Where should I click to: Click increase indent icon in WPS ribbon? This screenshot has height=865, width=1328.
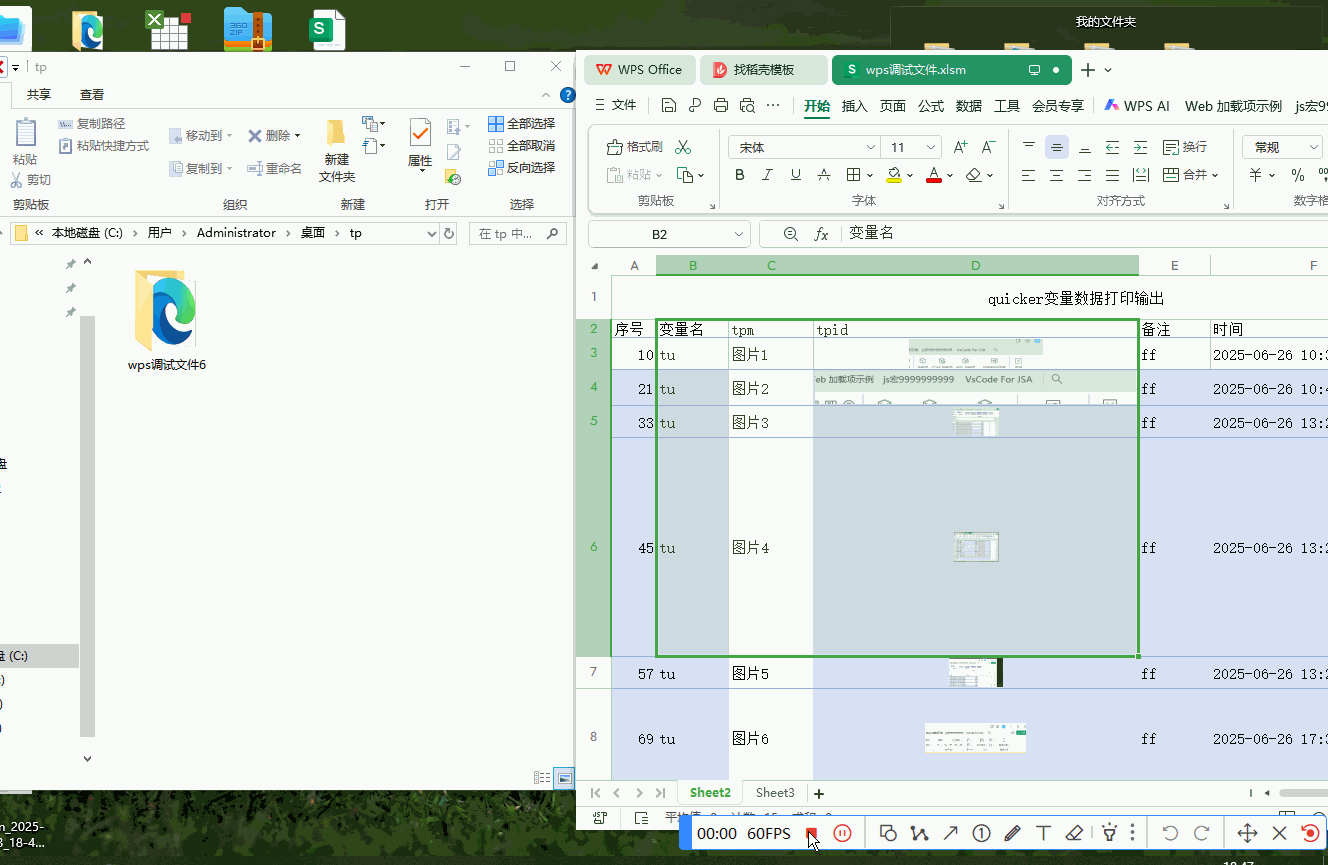(1141, 147)
